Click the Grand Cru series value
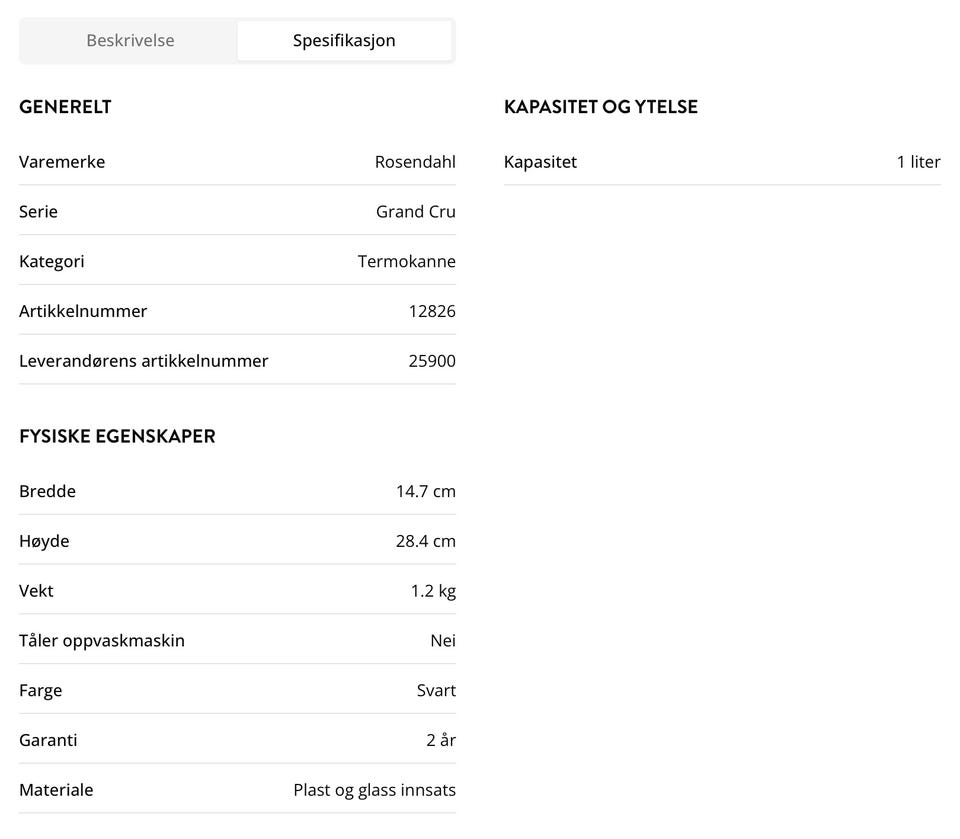The height and width of the screenshot is (839, 960). (x=416, y=212)
